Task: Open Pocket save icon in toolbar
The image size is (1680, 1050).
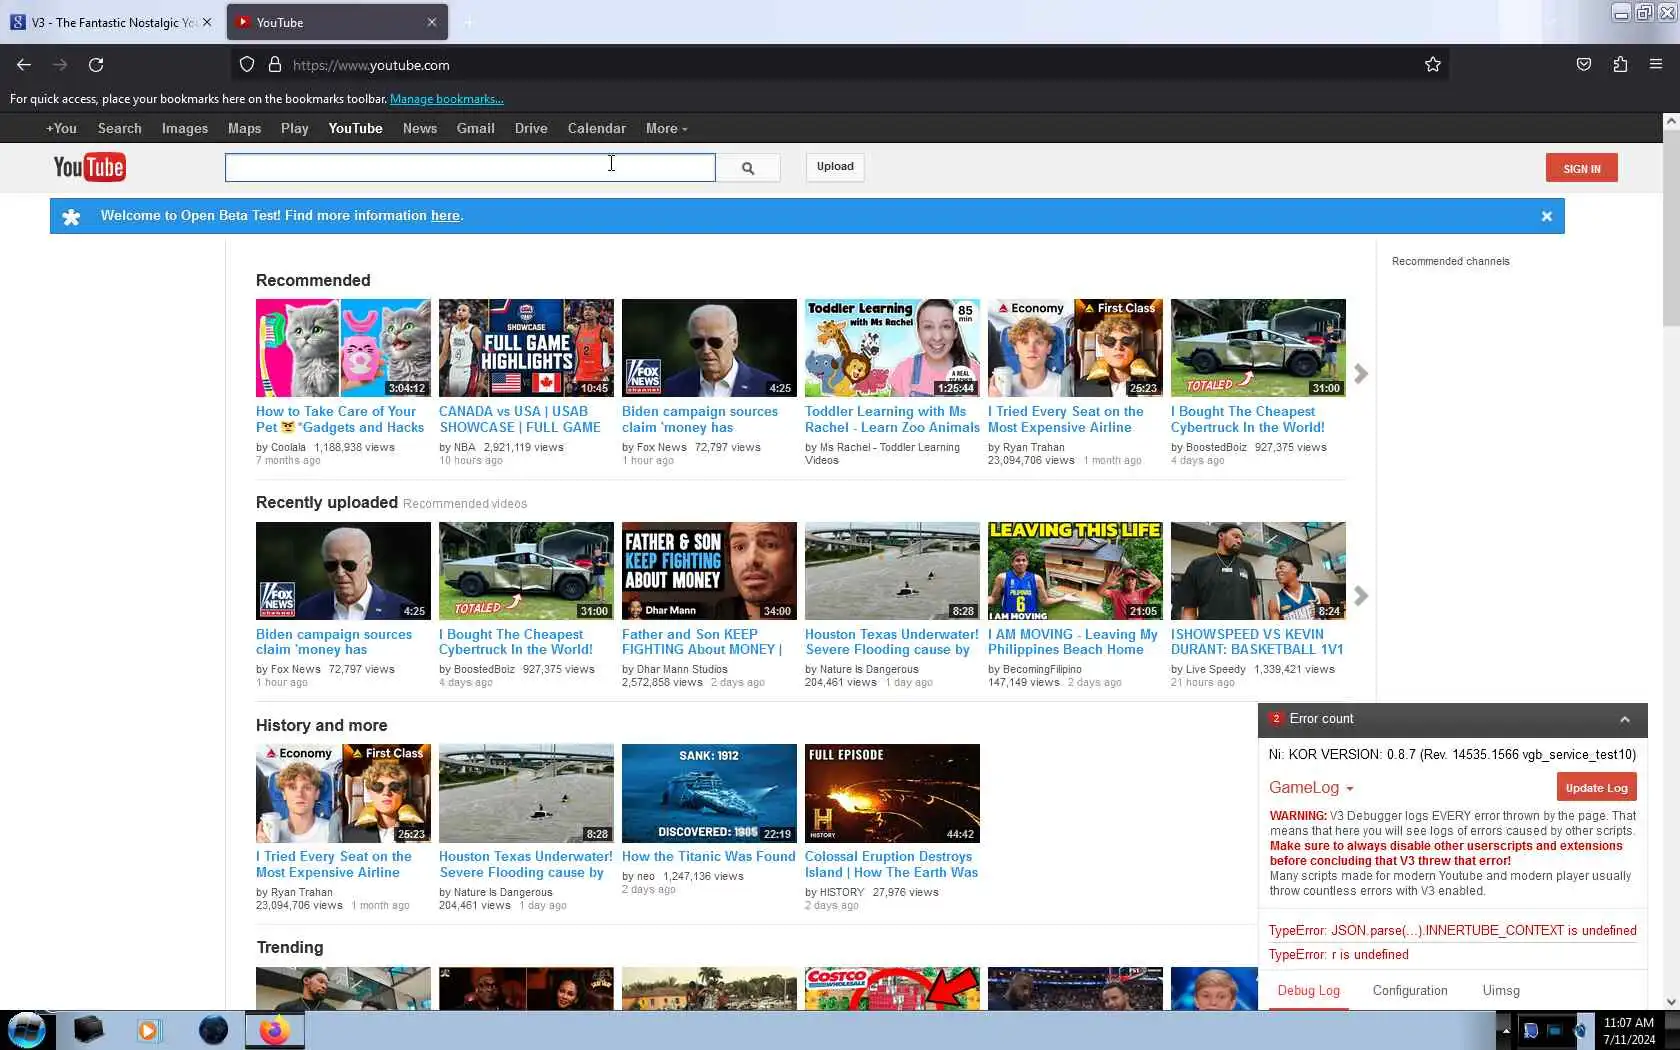Action: 1584,65
